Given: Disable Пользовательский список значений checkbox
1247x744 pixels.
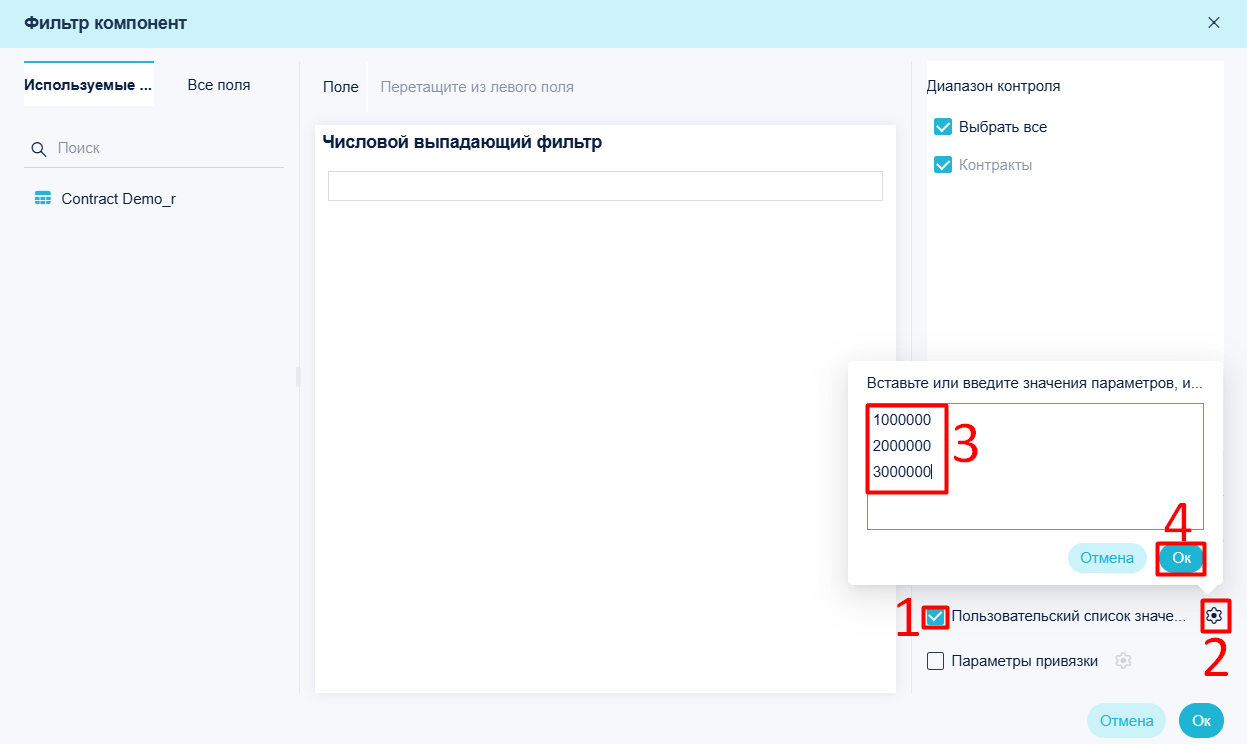Looking at the screenshot, I should tap(936, 617).
